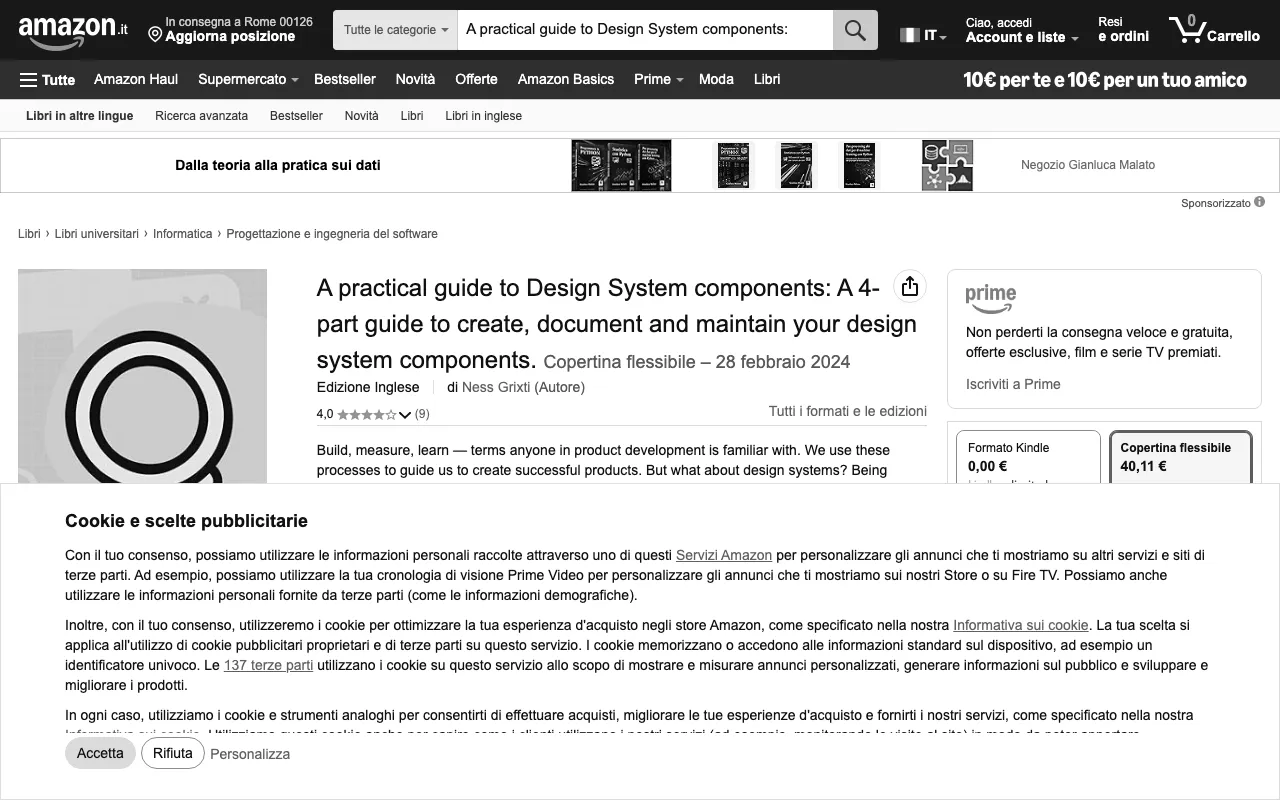The image size is (1280, 800).
Task: Open the rating breakdown chevron
Action: [405, 414]
